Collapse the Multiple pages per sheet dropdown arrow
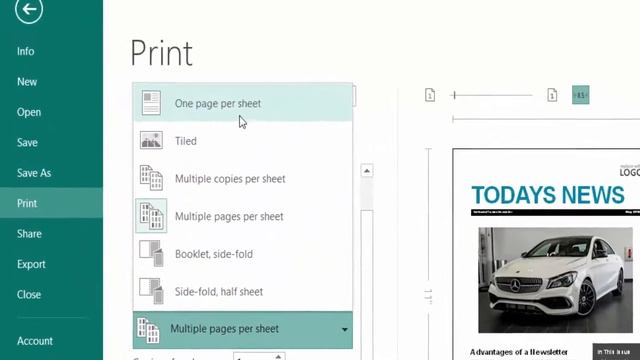Screen dimensions: 640x360 [344, 329]
